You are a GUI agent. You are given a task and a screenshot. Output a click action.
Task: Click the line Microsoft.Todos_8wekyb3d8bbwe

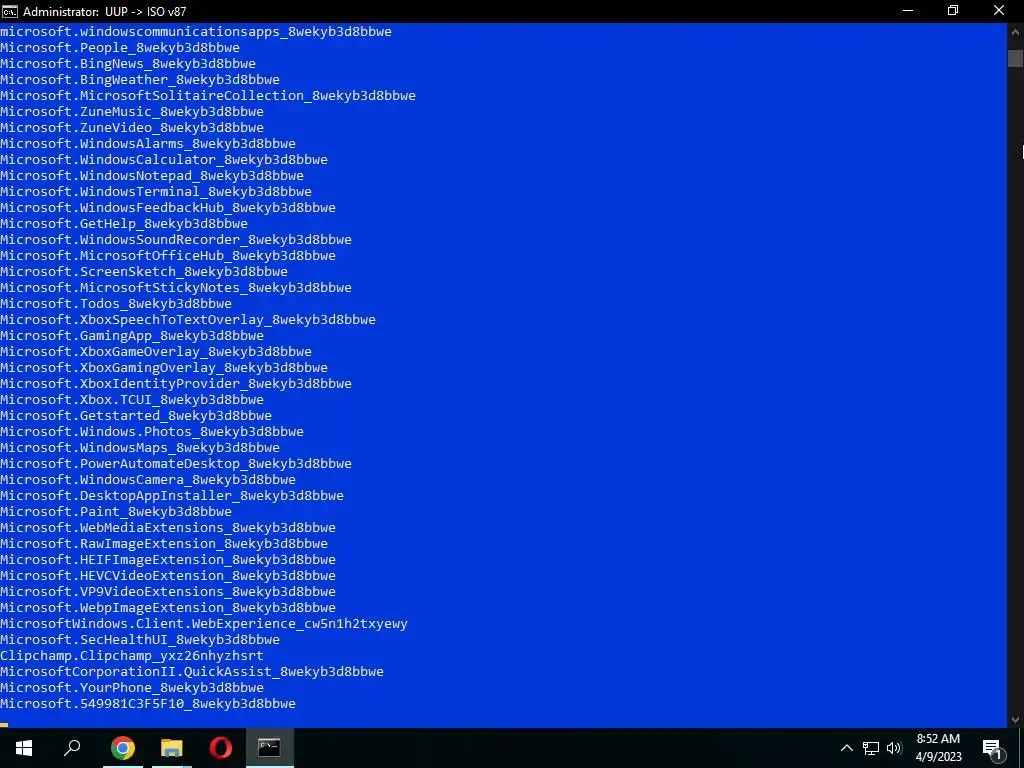(x=116, y=304)
